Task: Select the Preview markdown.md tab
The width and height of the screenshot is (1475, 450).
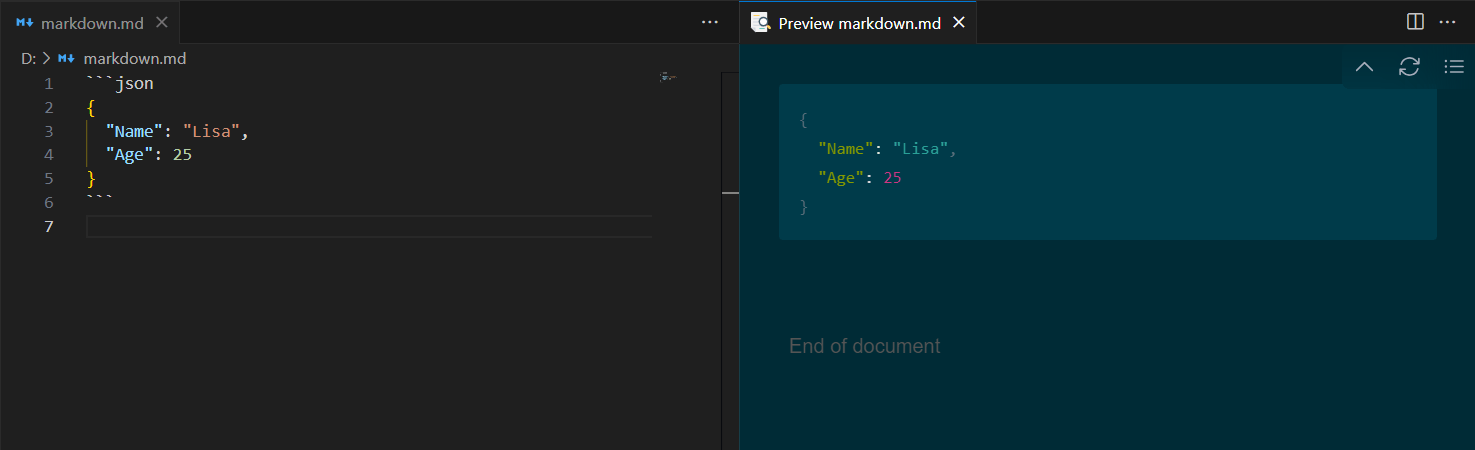Action: (x=859, y=22)
